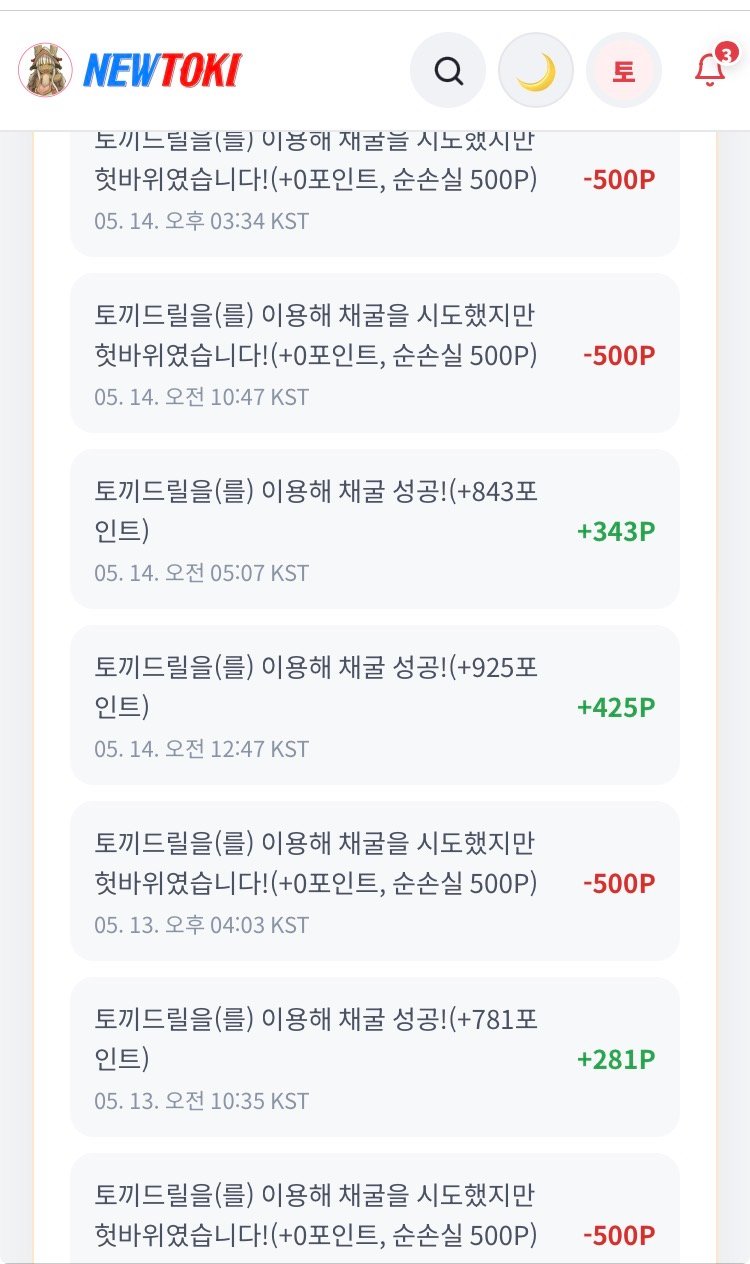
Task: Click the -500P amount of 05. 13. entry
Action: (619, 883)
